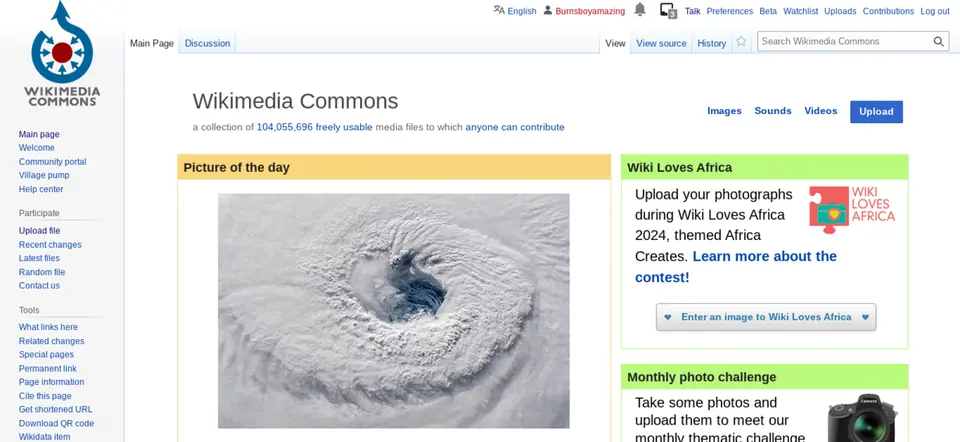Open the Uploads link
Image resolution: width=960 pixels, height=442 pixels.
tap(840, 11)
